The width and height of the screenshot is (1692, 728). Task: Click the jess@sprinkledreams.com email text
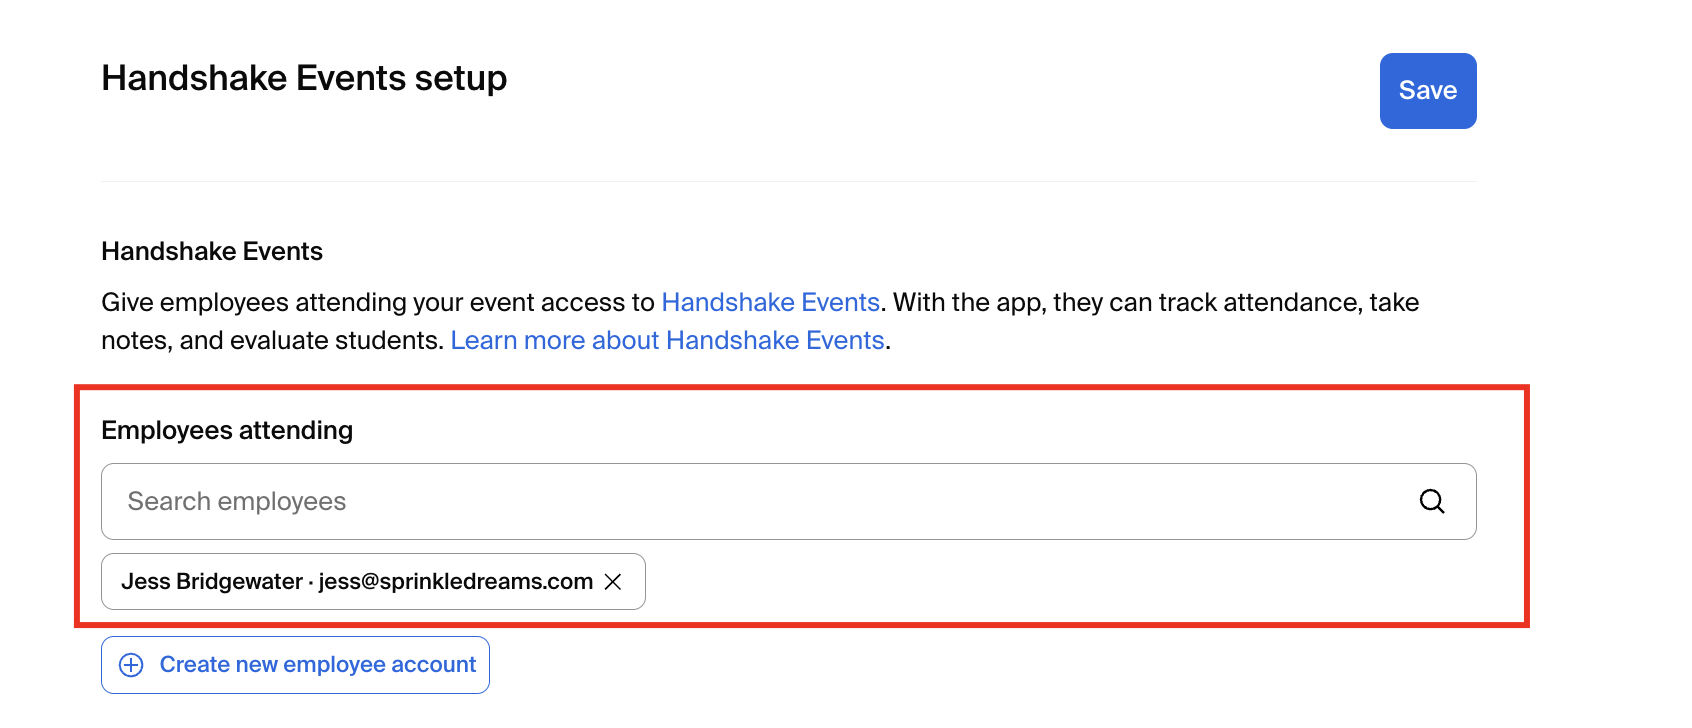(456, 582)
